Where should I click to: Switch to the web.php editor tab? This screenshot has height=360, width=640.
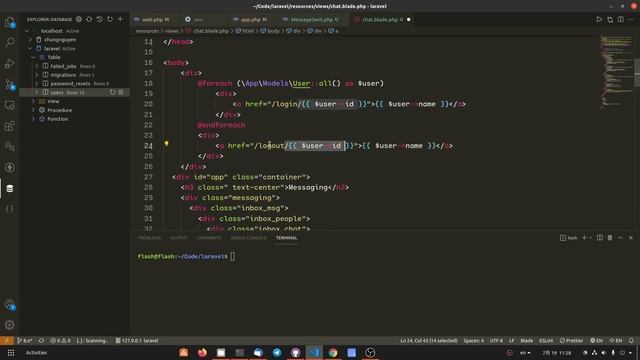[x=155, y=19]
